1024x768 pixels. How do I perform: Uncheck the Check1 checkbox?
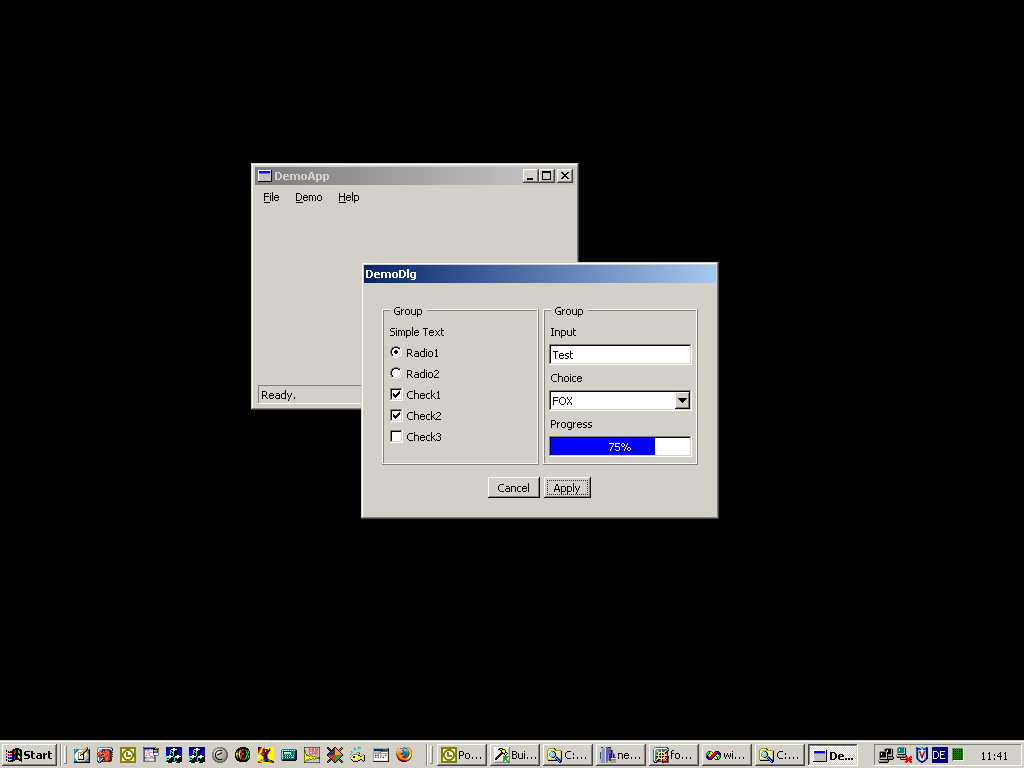tap(396, 394)
